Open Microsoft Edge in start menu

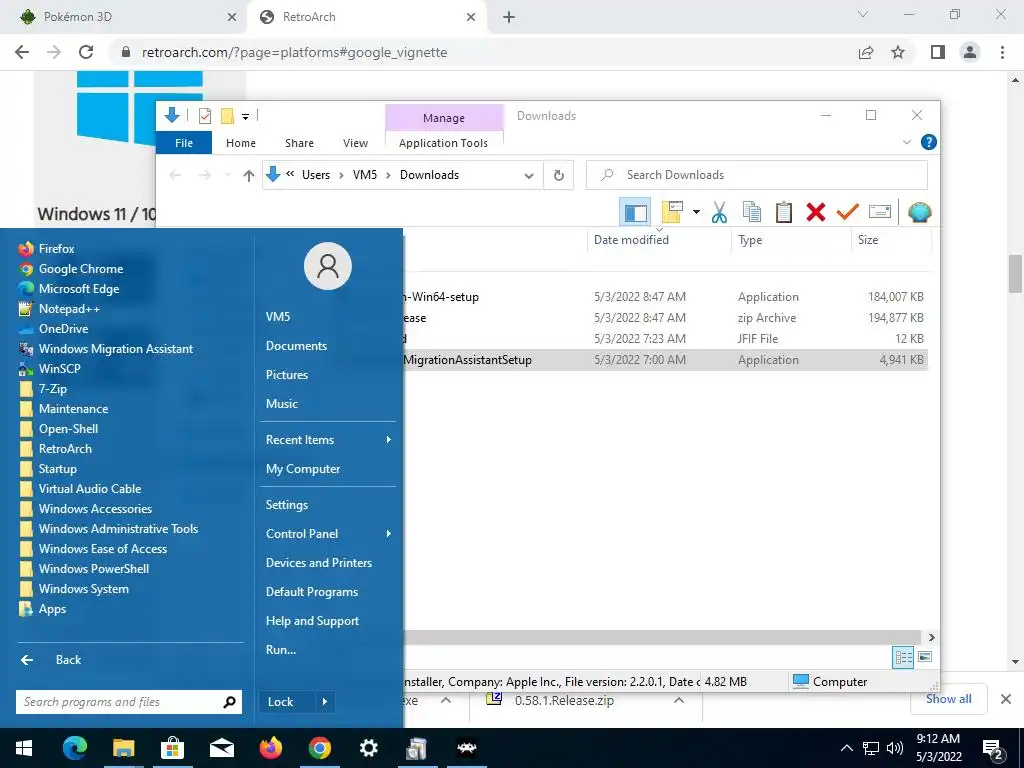point(78,289)
